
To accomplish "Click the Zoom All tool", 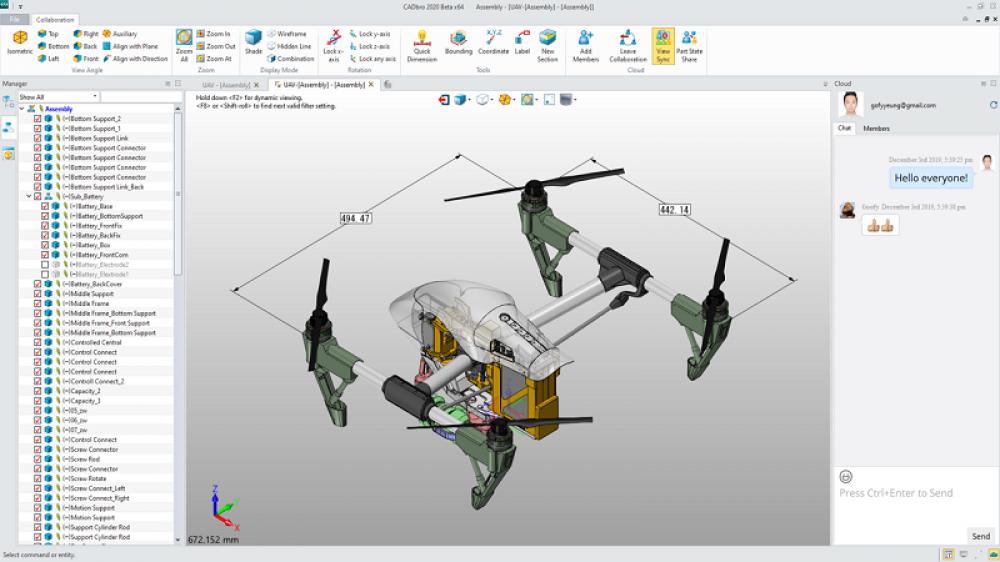I will pyautogui.click(x=184, y=45).
